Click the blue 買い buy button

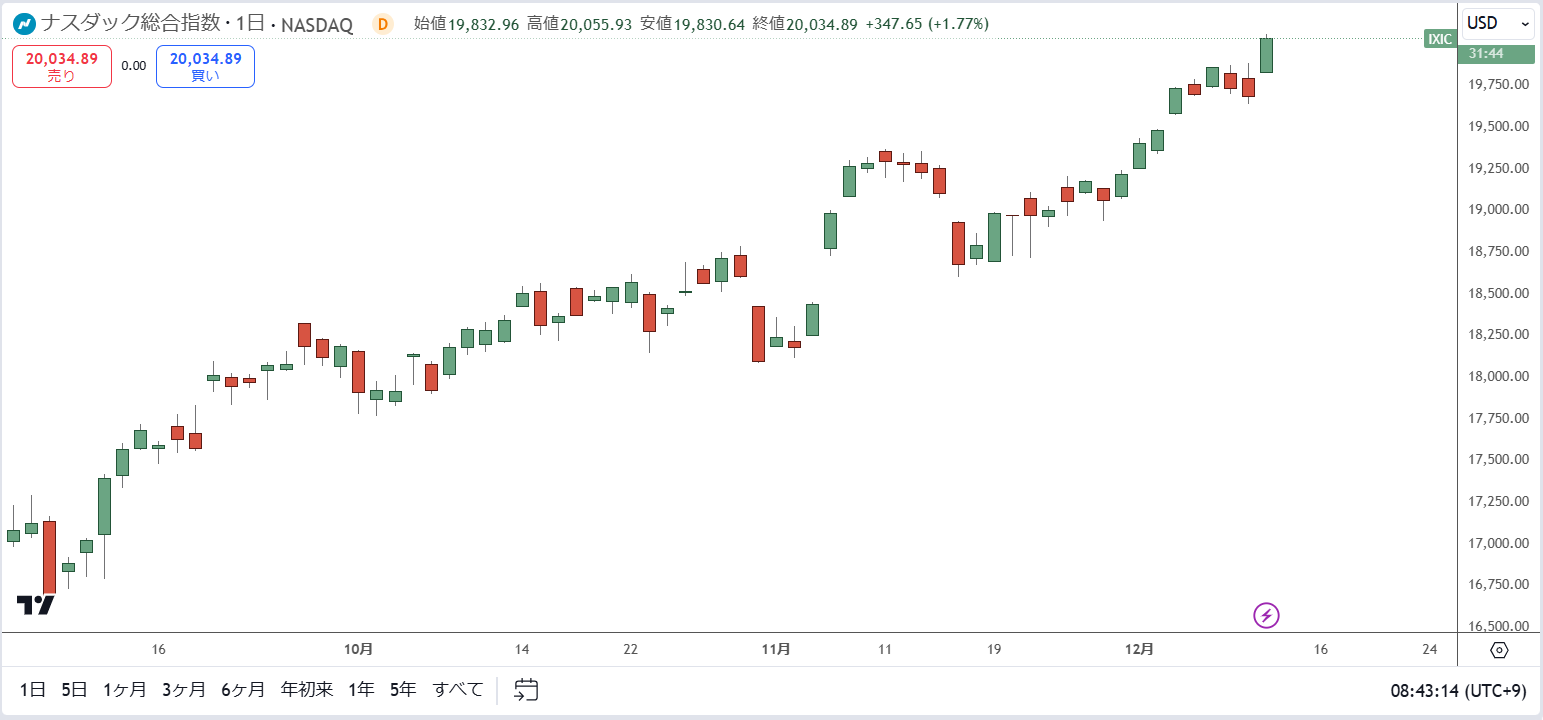[x=205, y=66]
